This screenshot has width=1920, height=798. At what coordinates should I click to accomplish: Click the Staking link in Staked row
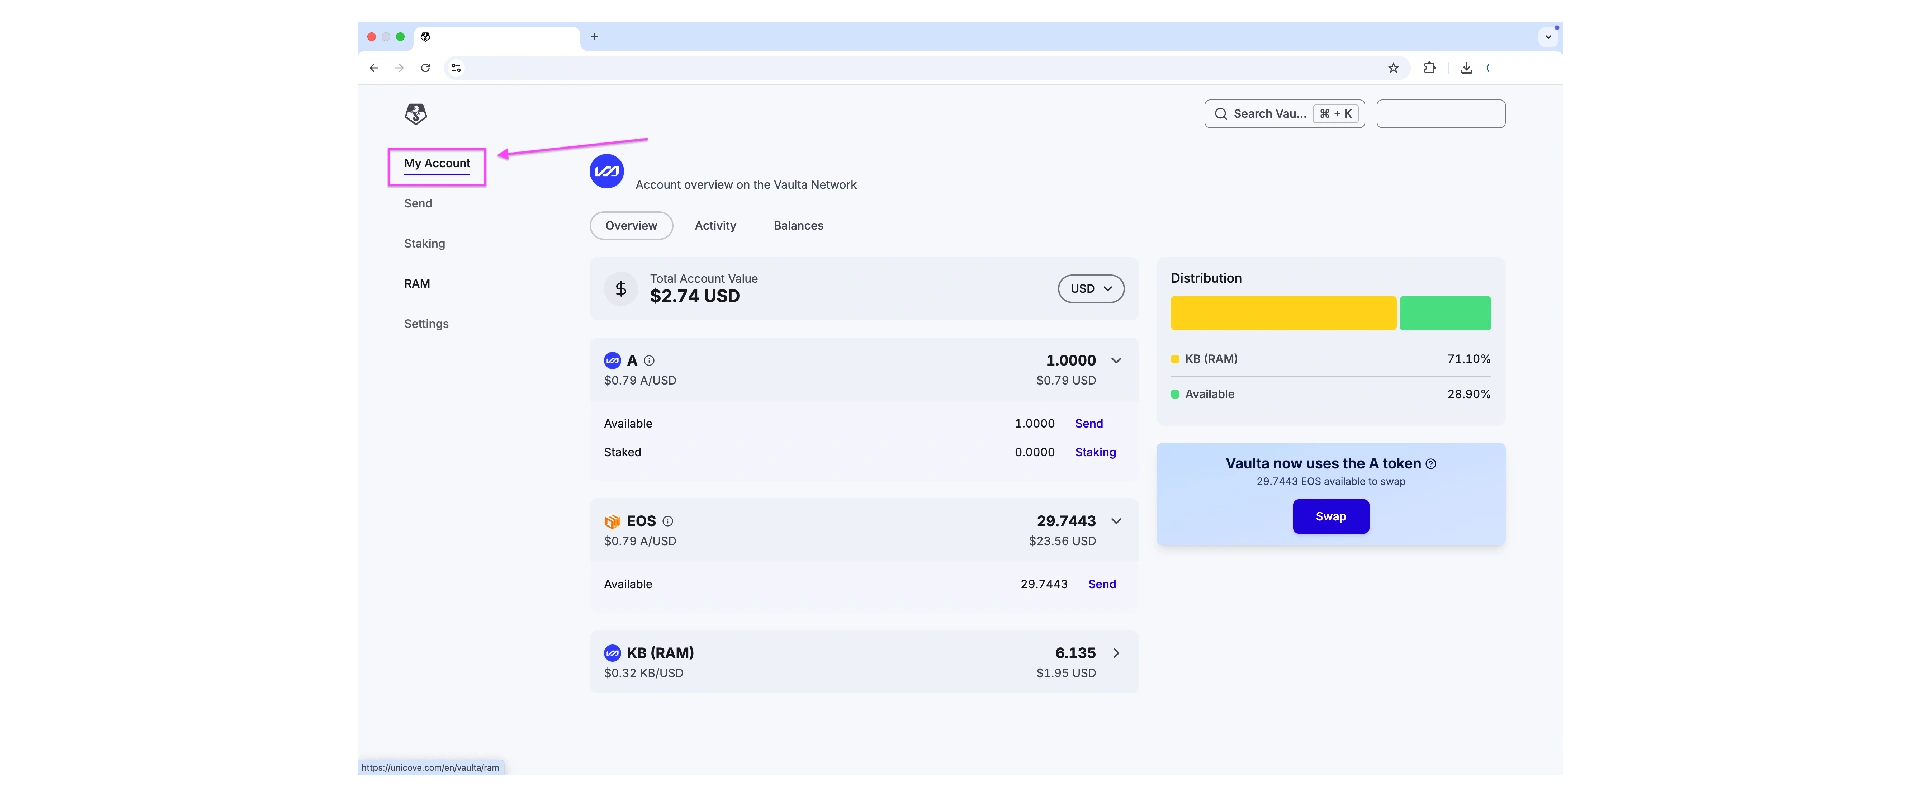coord(1095,452)
